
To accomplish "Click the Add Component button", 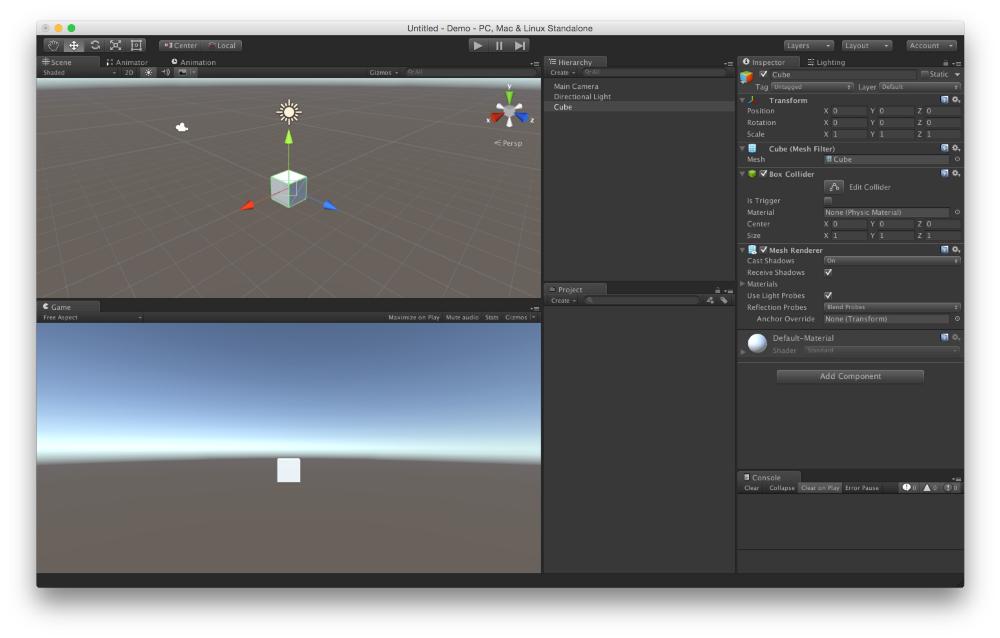I will point(850,376).
